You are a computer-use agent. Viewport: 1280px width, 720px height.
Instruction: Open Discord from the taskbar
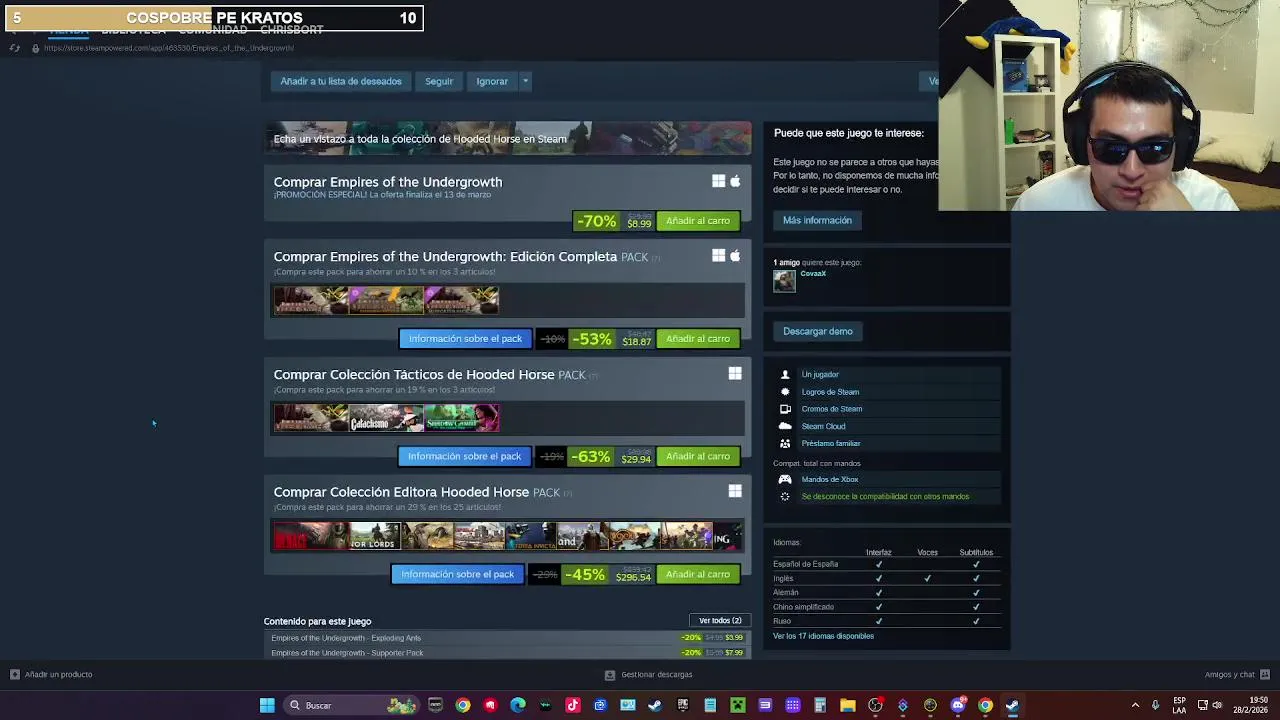[957, 705]
